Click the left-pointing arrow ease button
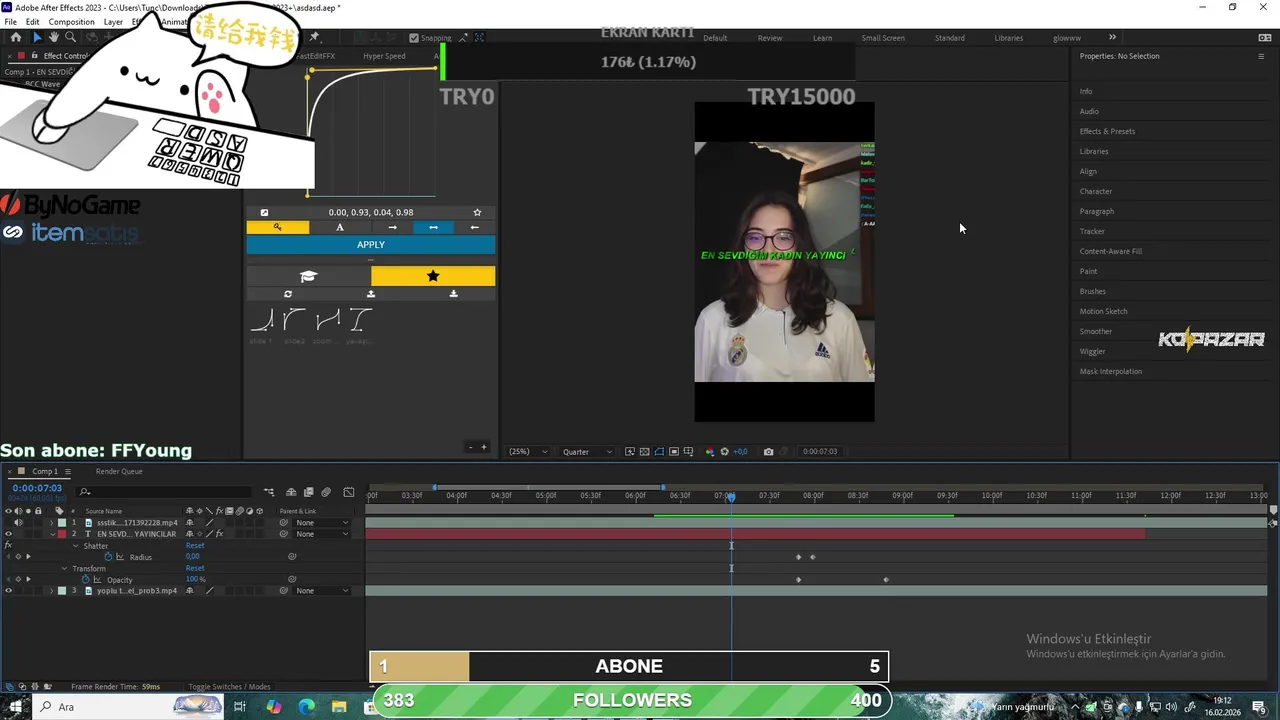The height and width of the screenshot is (720, 1280). tap(475, 227)
